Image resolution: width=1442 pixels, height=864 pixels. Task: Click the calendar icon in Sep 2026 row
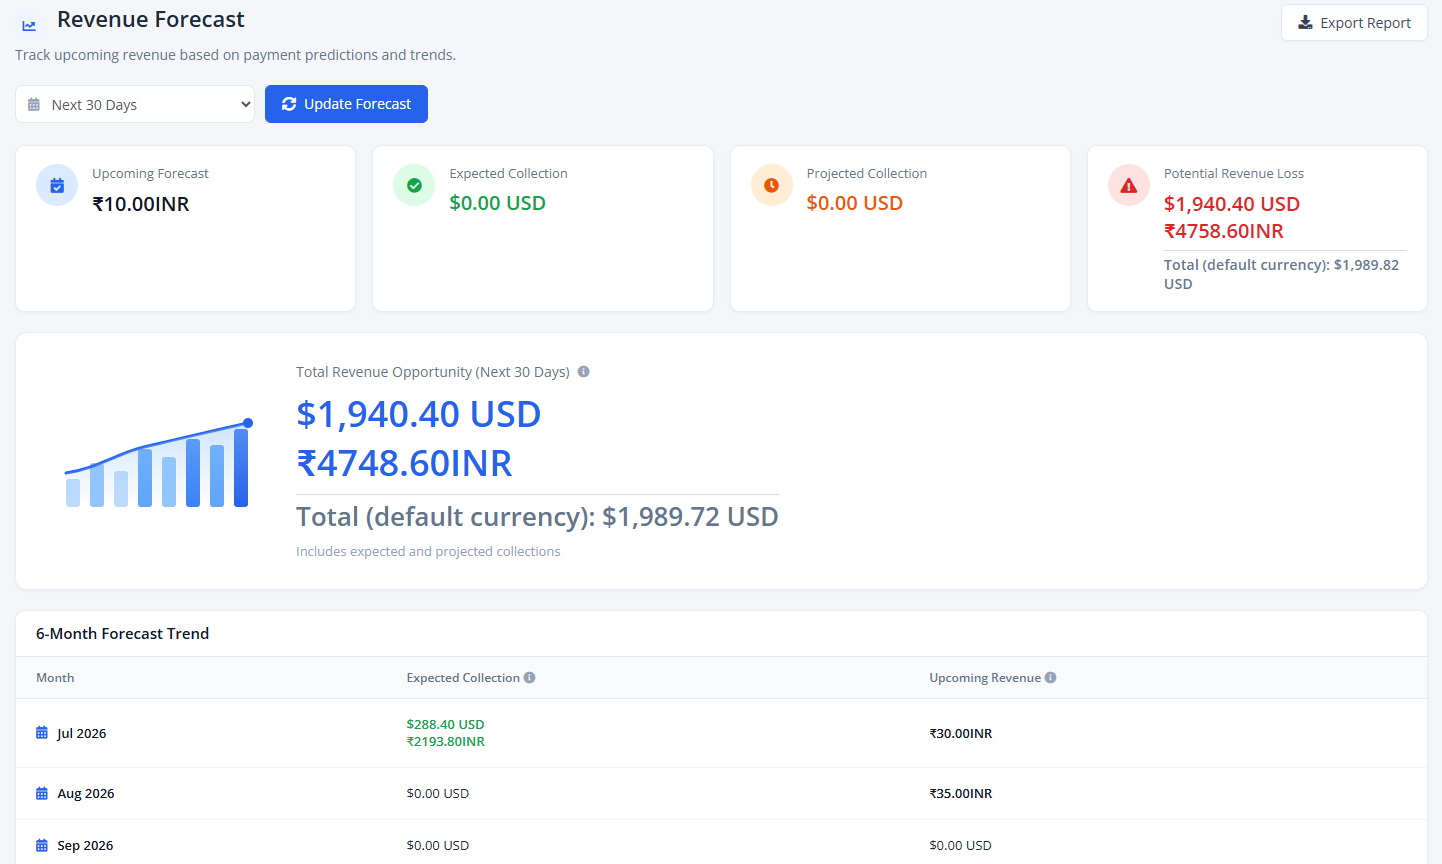coord(42,845)
